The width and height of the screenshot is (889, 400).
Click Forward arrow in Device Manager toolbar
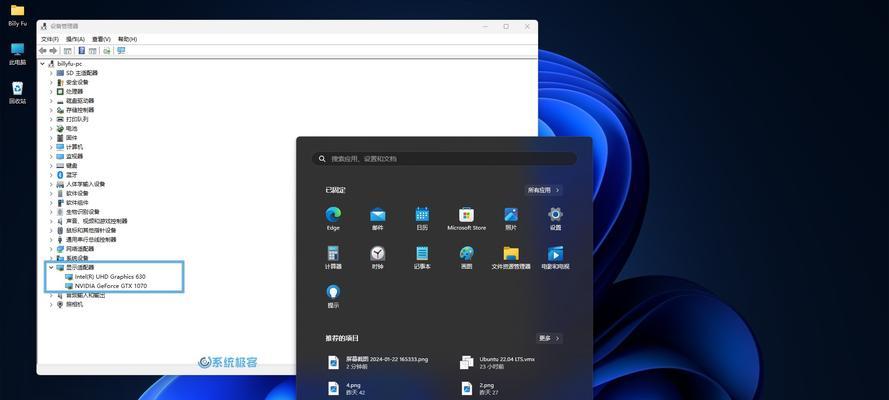click(x=53, y=50)
